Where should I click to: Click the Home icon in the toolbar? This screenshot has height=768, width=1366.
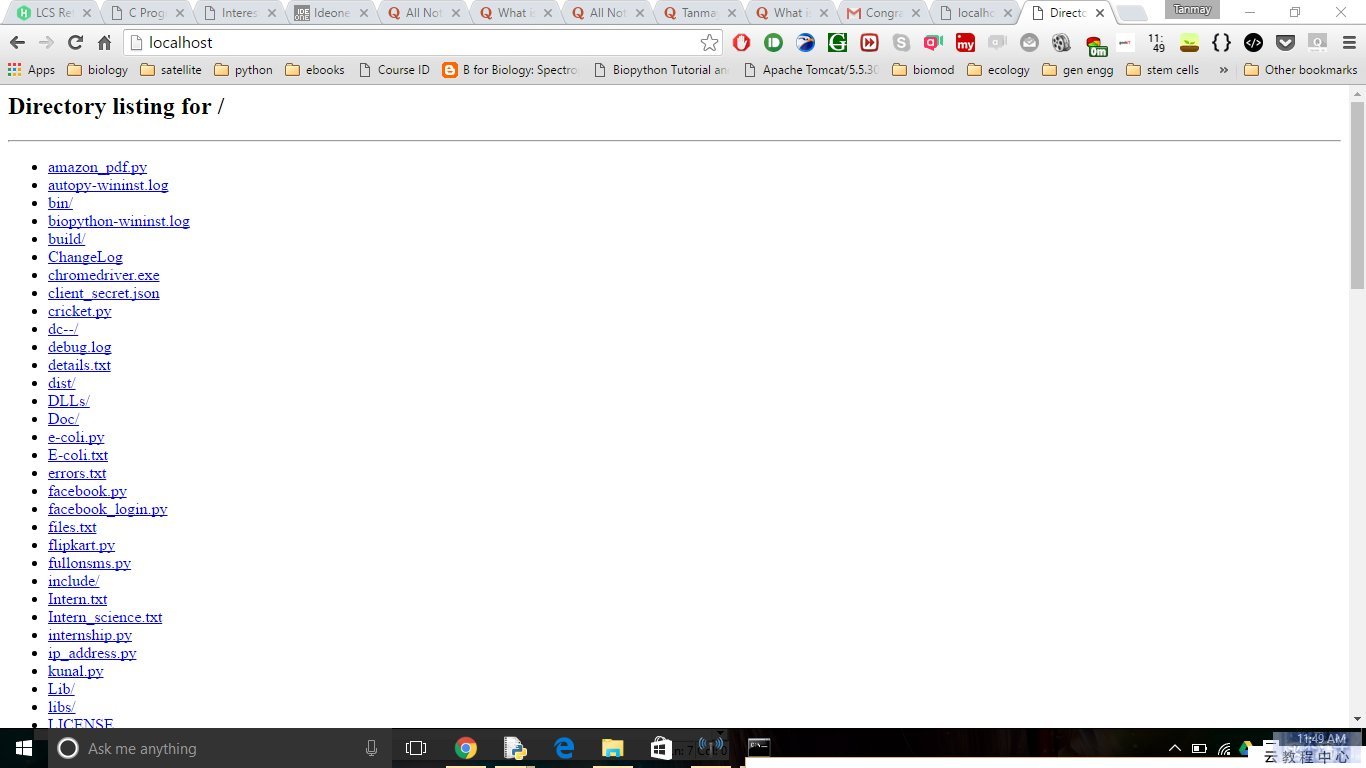104,43
